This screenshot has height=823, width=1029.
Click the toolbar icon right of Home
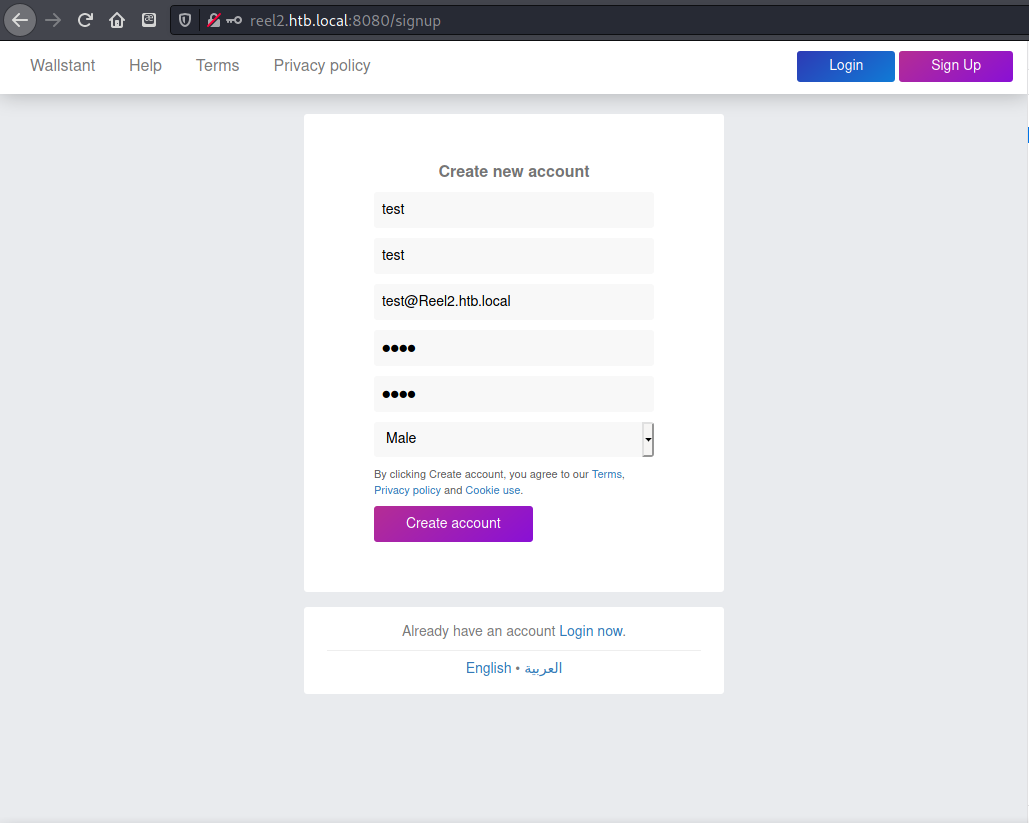[x=149, y=20]
